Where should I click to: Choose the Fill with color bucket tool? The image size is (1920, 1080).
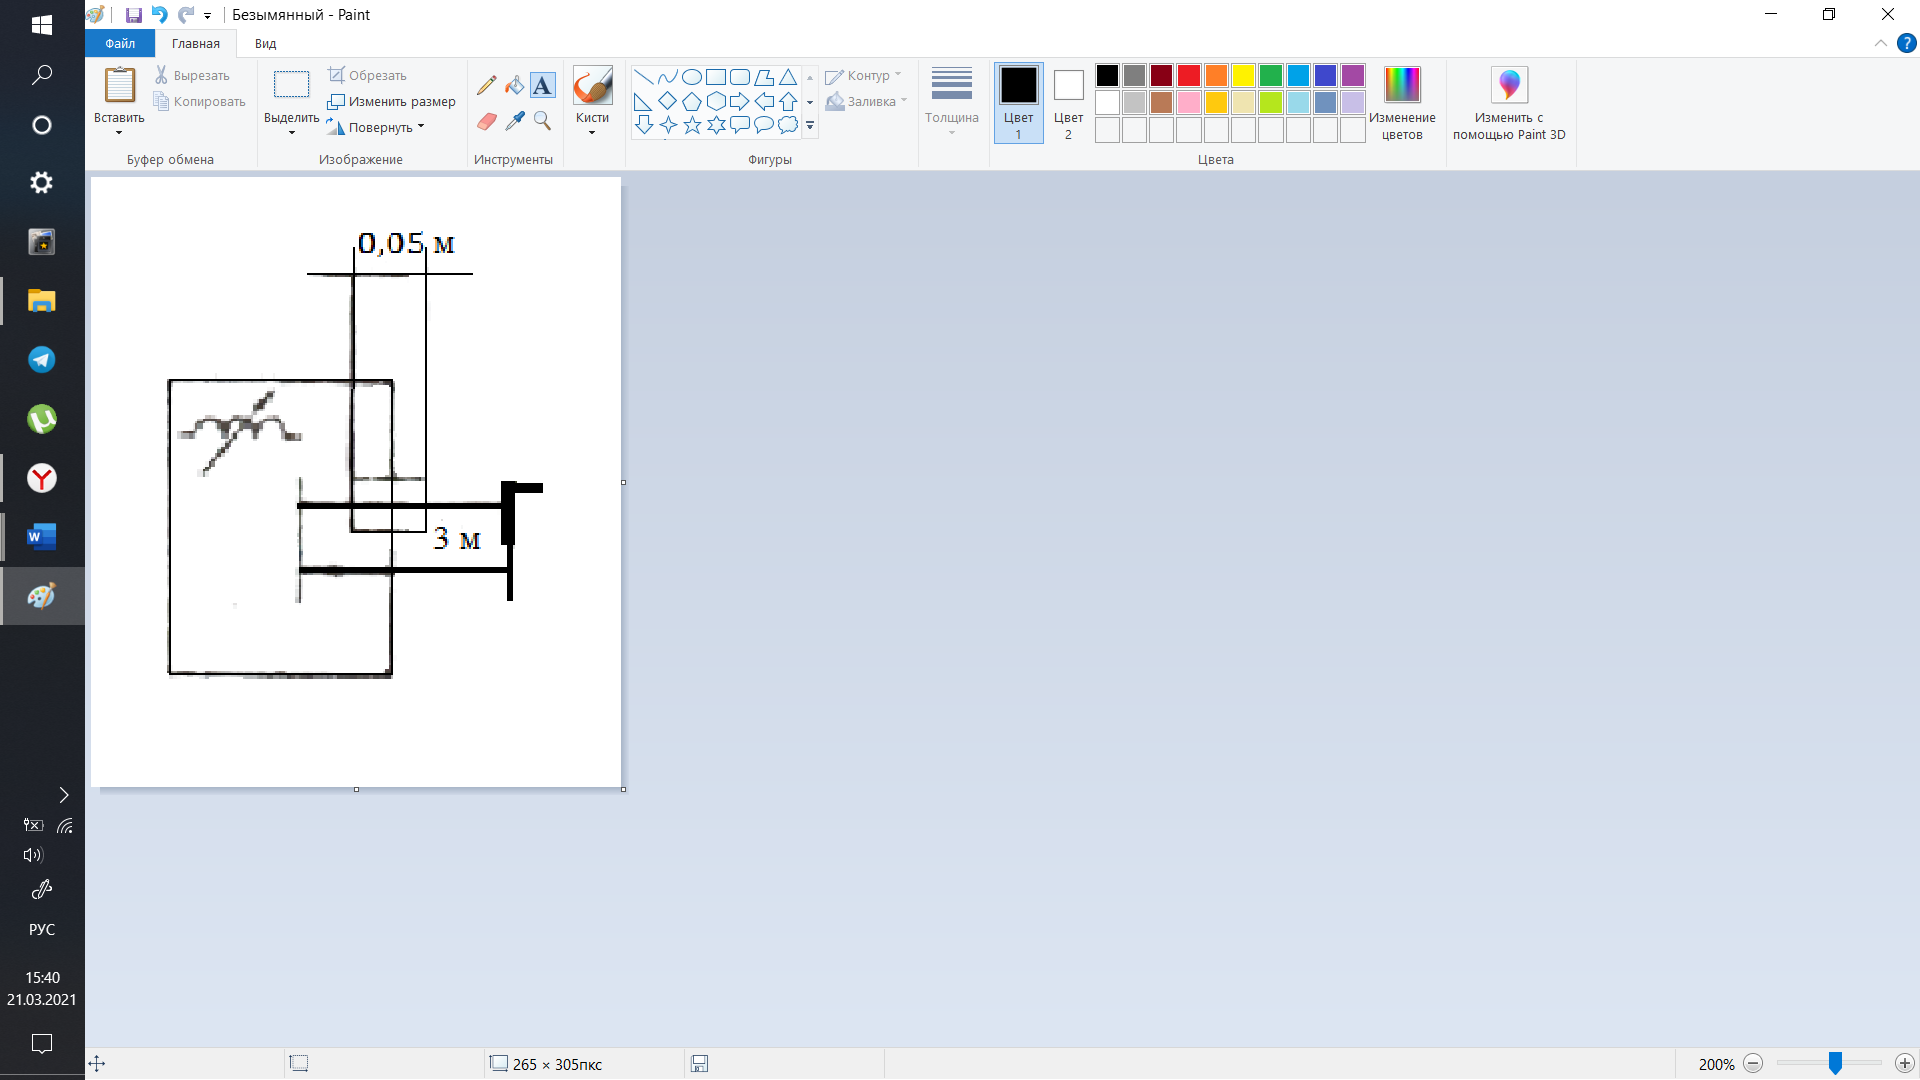pyautogui.click(x=514, y=86)
